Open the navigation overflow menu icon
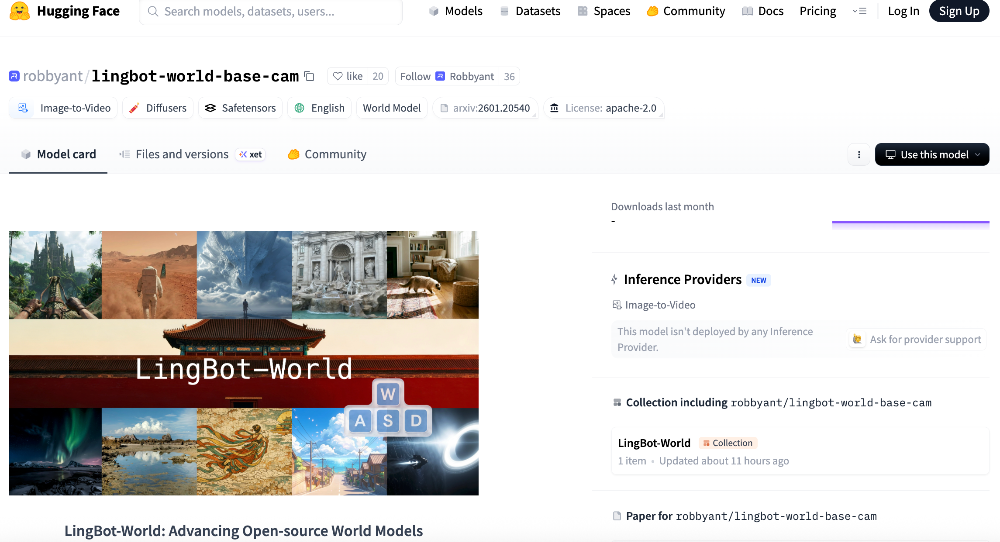Viewport: 1000px width, 542px height. click(859, 12)
